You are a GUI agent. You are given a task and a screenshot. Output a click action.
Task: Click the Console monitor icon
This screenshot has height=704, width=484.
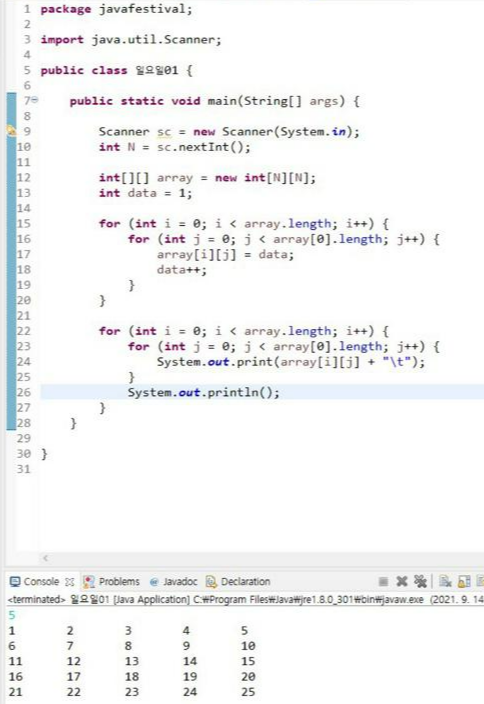click(15, 582)
